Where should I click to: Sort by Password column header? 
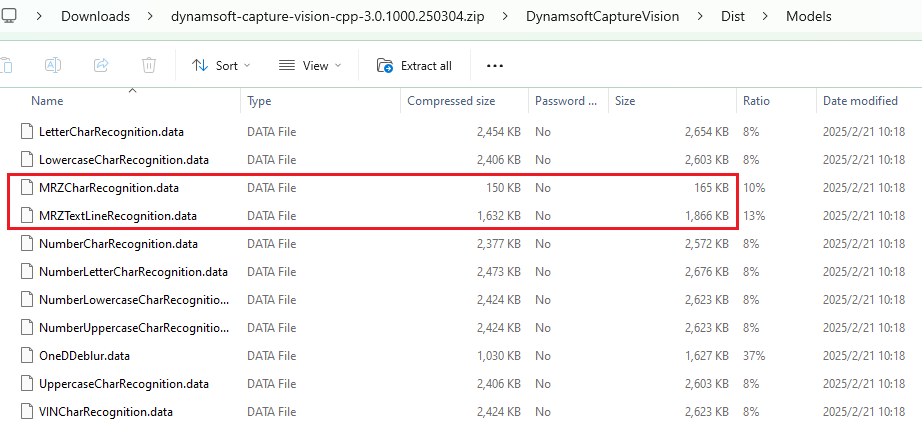(567, 101)
